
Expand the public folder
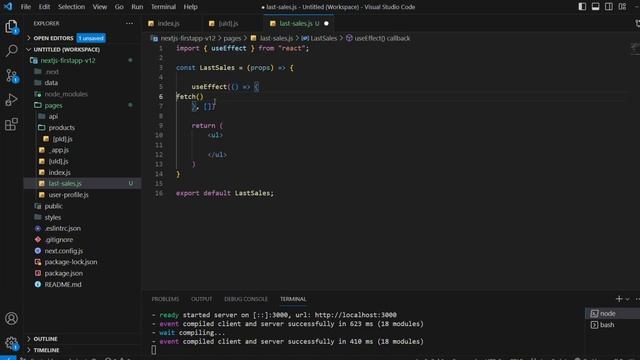tap(53, 206)
